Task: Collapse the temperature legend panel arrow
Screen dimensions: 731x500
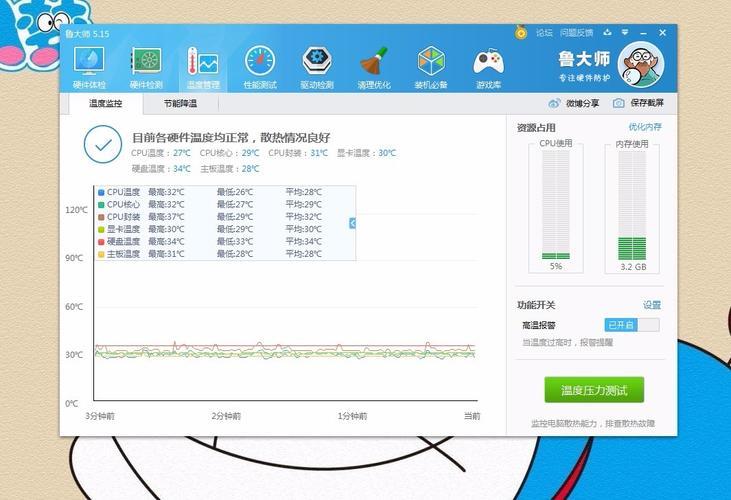Action: point(352,223)
